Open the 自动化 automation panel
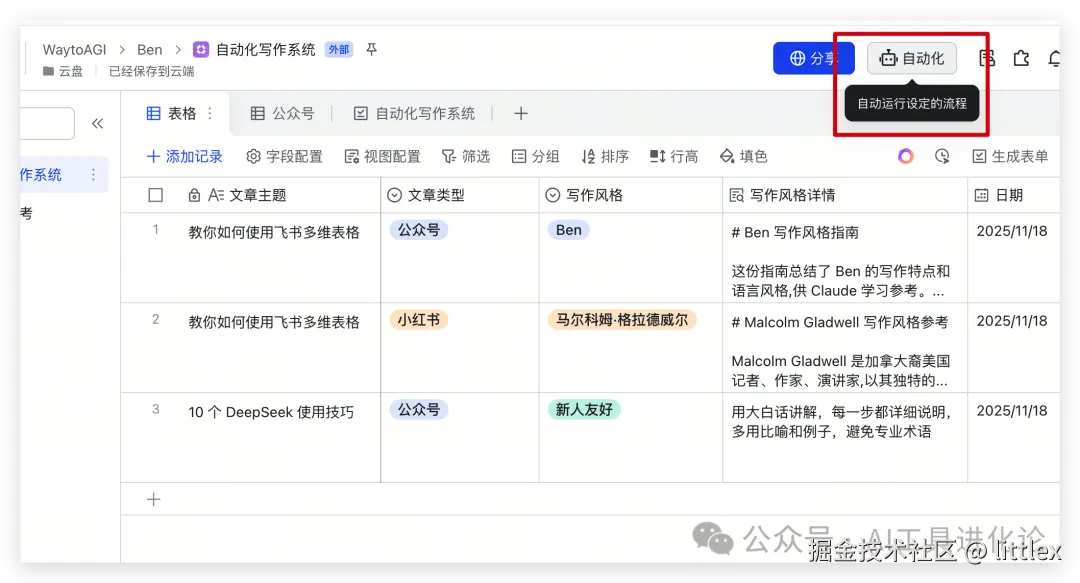 pyautogui.click(x=911, y=58)
